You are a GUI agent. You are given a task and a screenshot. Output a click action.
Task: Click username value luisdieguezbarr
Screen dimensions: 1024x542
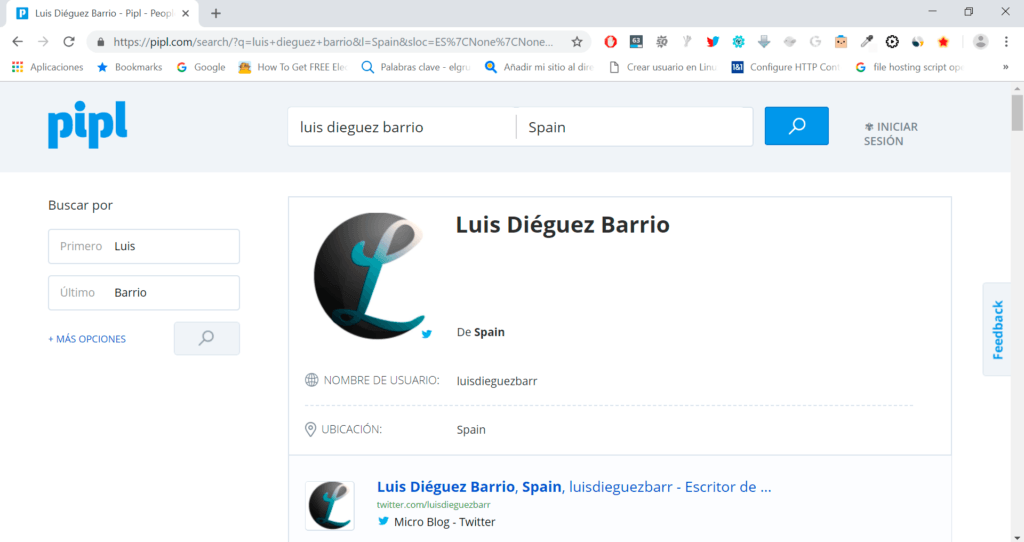(x=497, y=381)
